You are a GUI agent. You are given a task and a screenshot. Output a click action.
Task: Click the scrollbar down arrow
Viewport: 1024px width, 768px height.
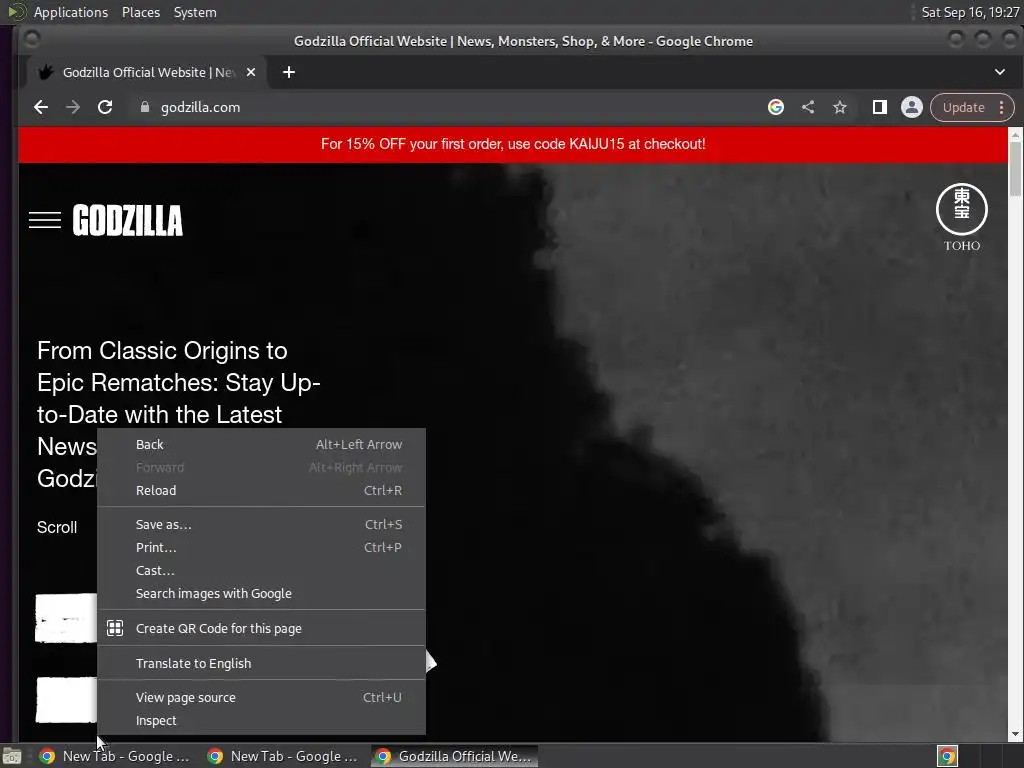(x=1015, y=734)
